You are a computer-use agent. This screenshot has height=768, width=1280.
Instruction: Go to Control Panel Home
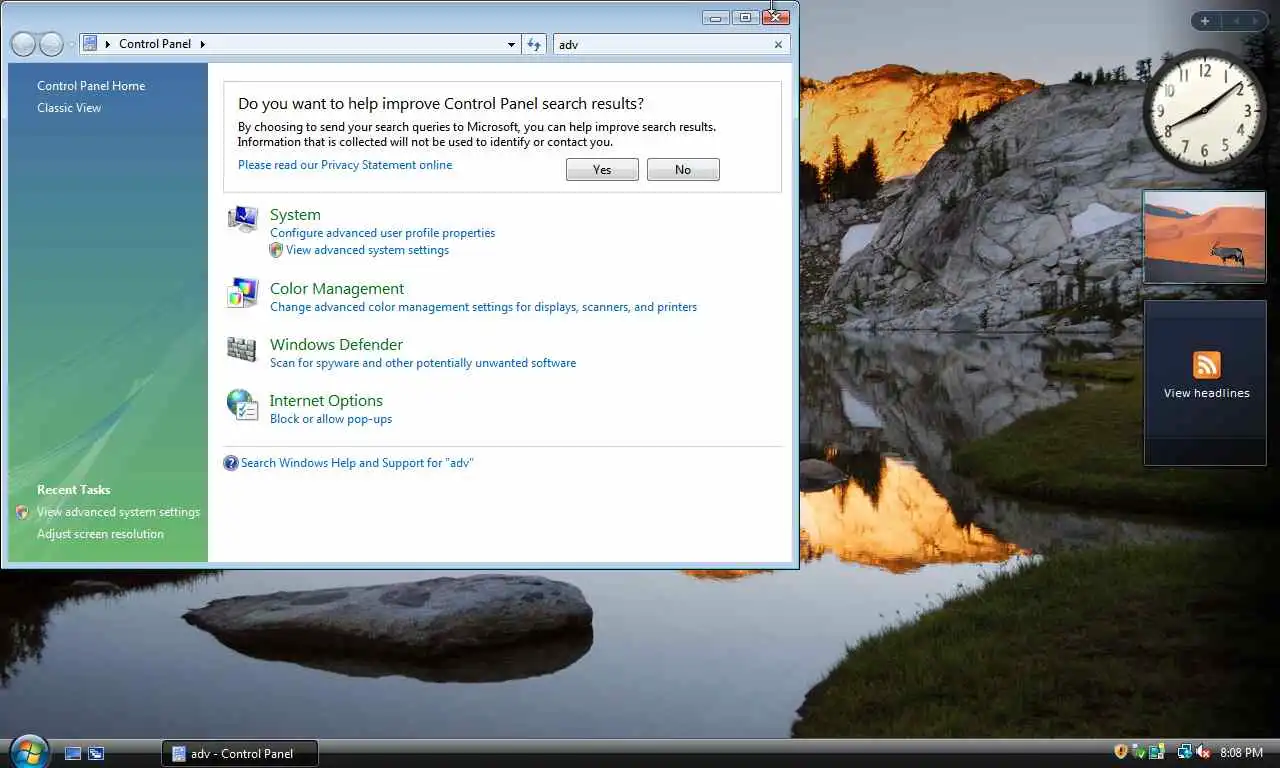tap(91, 86)
